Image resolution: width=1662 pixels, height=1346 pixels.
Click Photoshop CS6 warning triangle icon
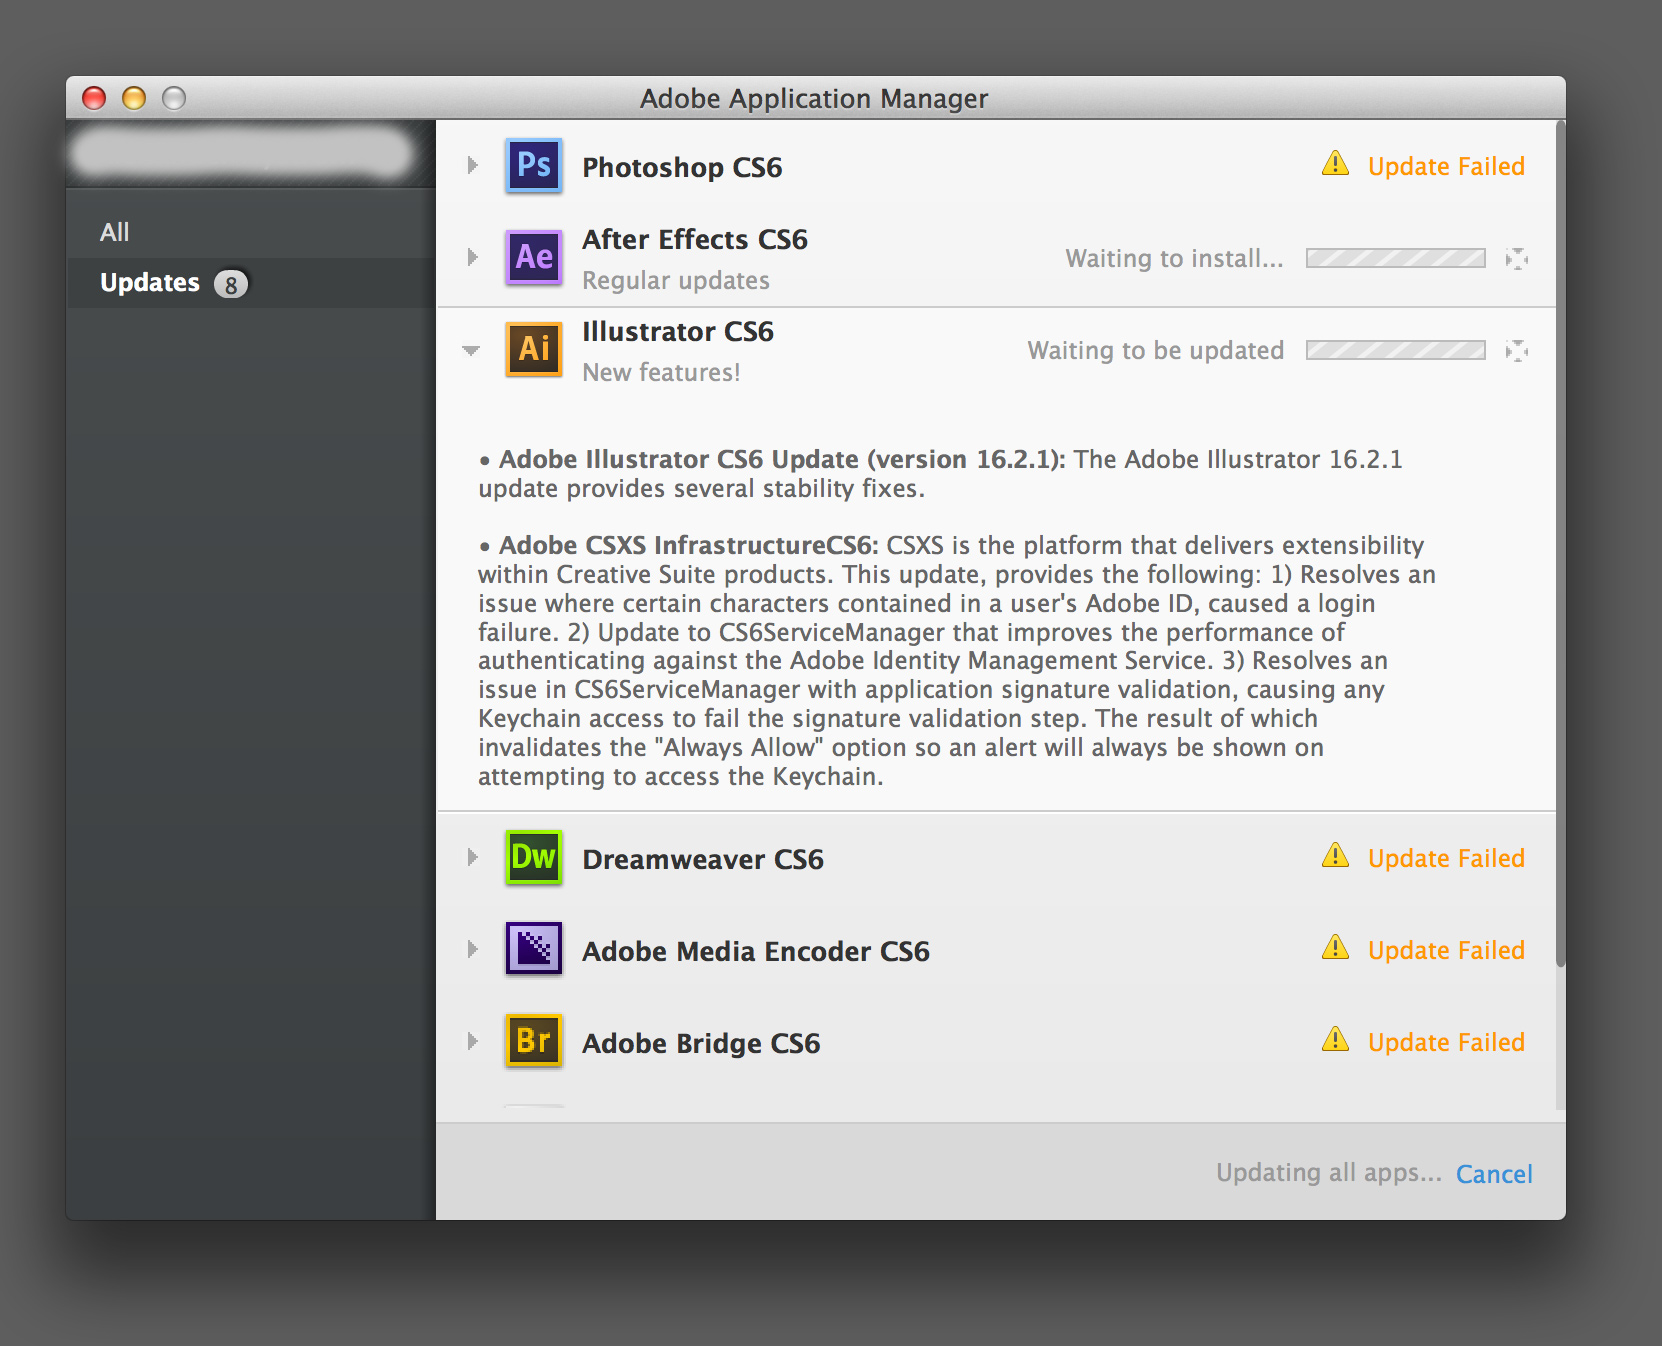tap(1335, 164)
